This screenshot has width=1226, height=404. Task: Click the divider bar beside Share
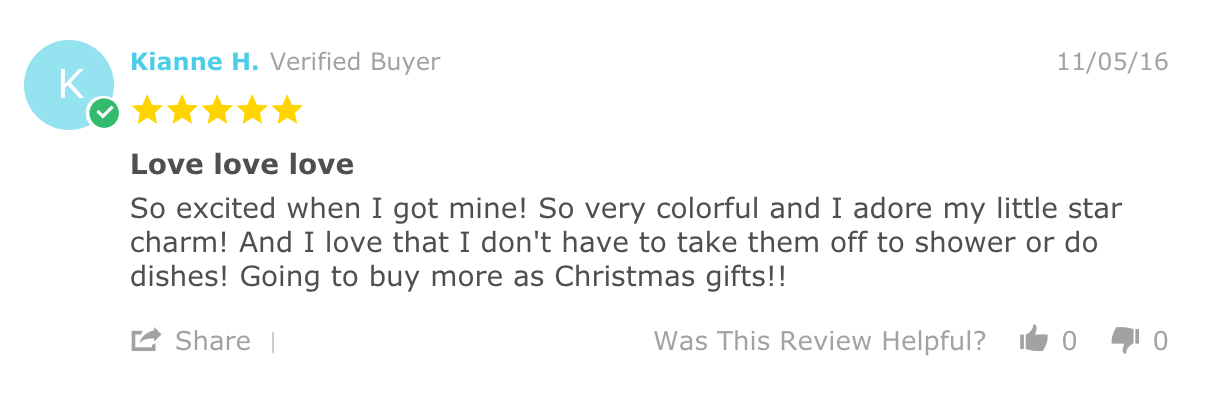(272, 342)
